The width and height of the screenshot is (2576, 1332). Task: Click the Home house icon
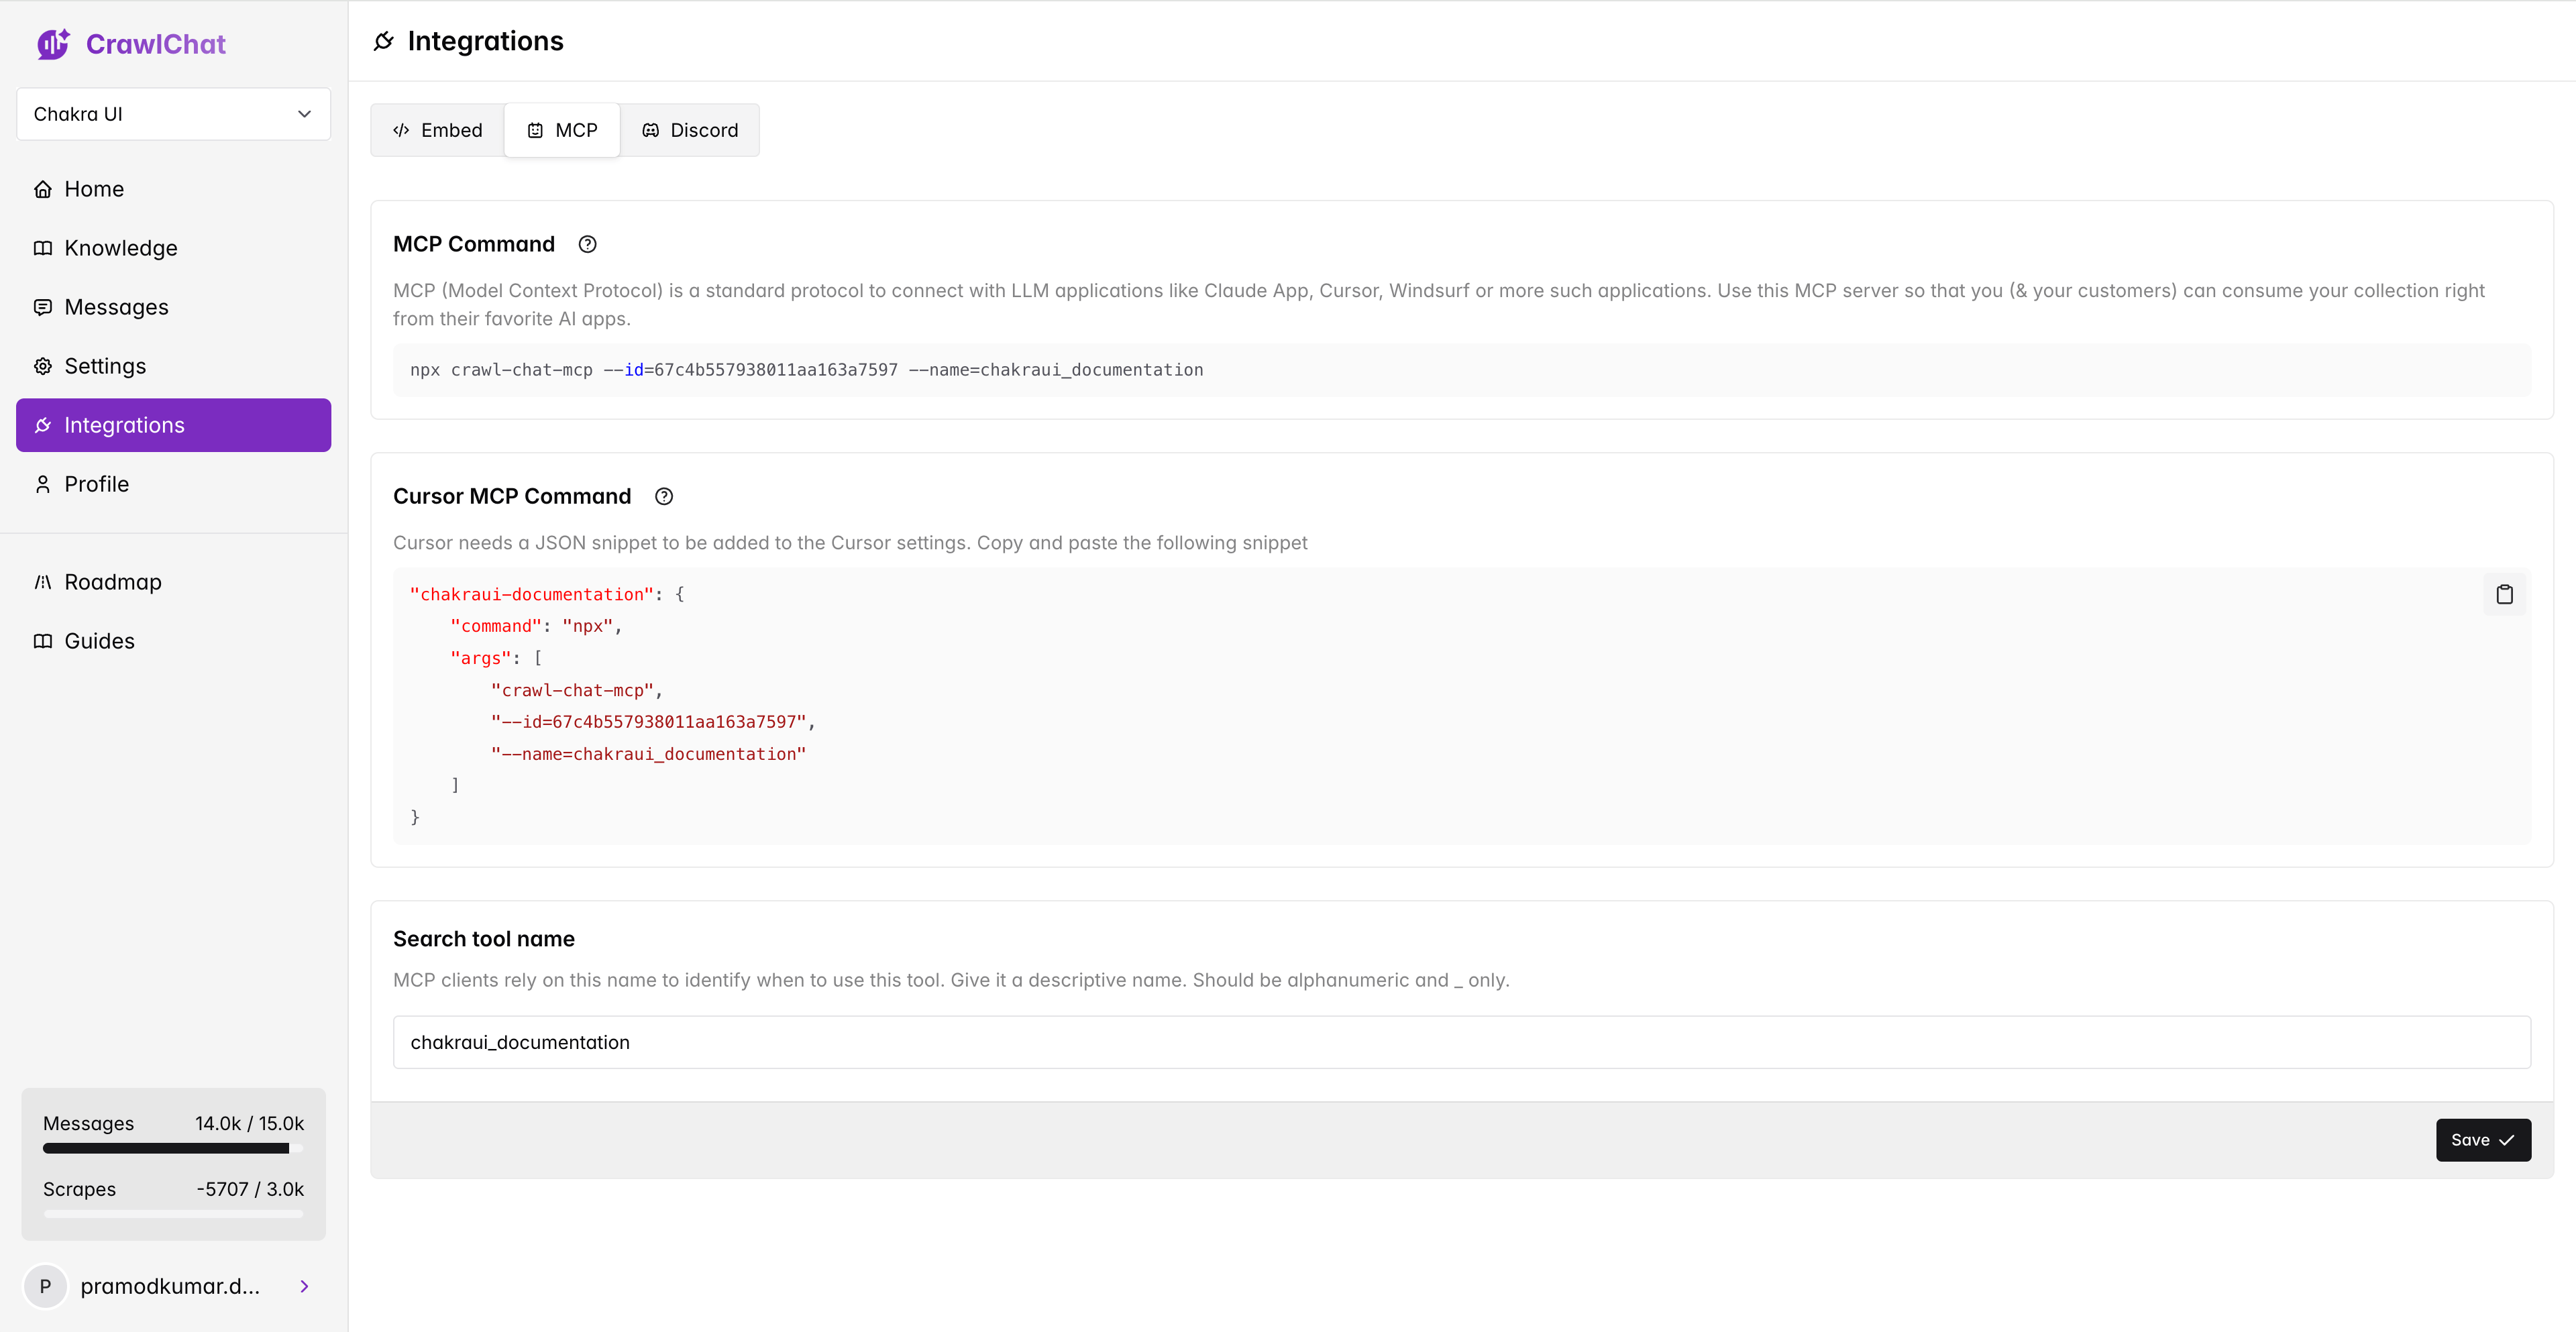click(x=43, y=189)
